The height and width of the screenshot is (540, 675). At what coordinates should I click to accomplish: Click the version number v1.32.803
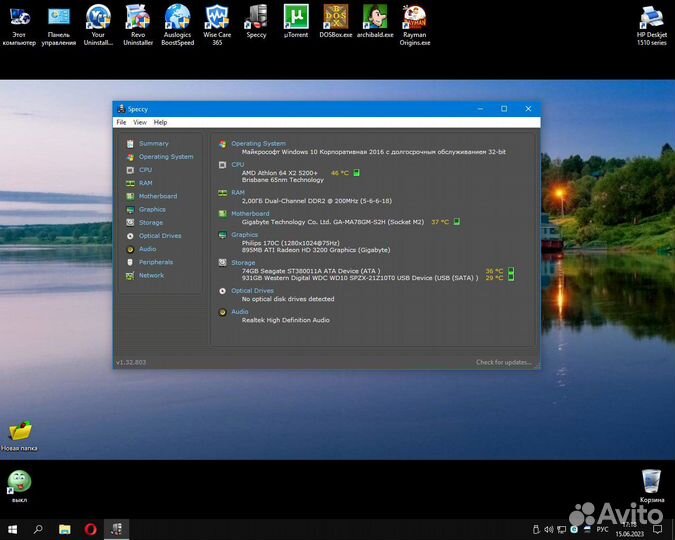(131, 362)
